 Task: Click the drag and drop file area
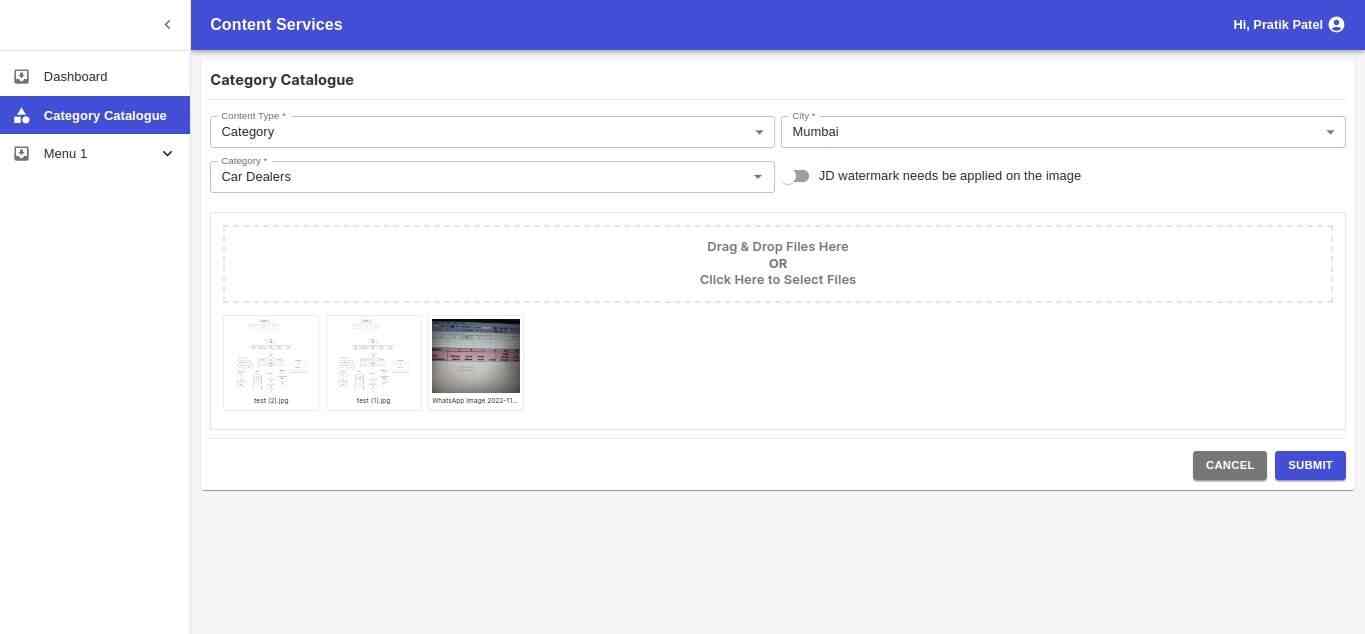click(x=777, y=264)
